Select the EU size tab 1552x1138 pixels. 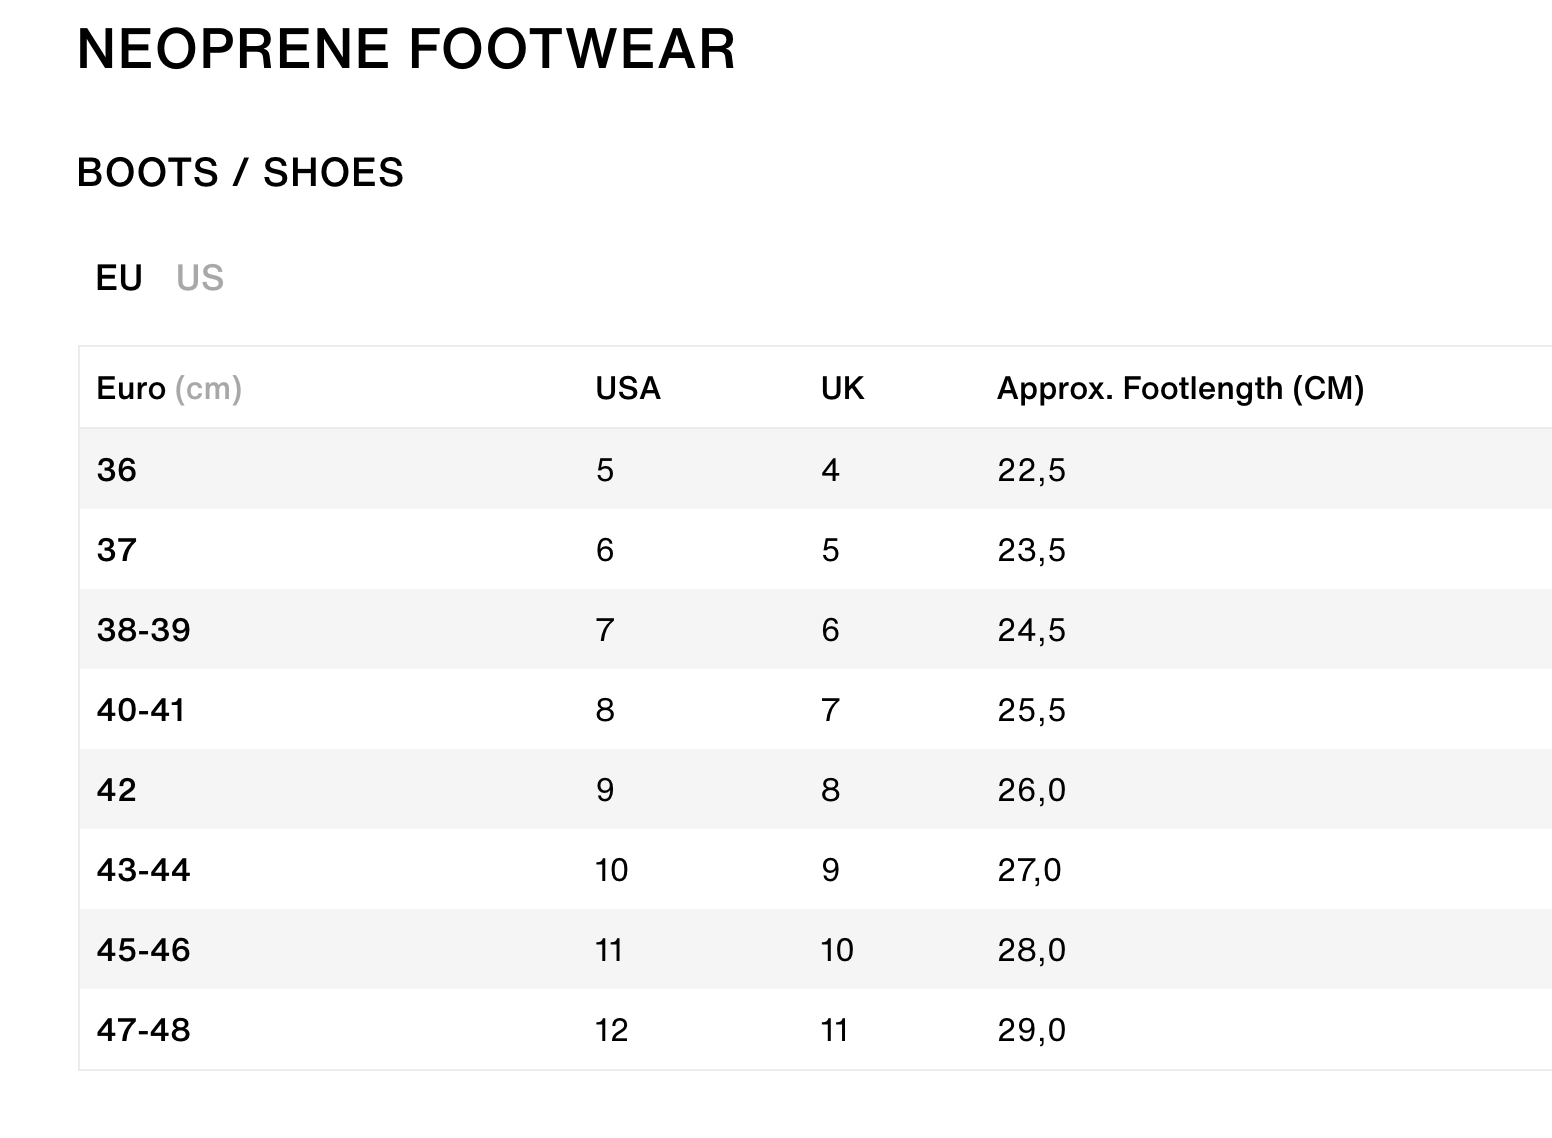tap(119, 278)
